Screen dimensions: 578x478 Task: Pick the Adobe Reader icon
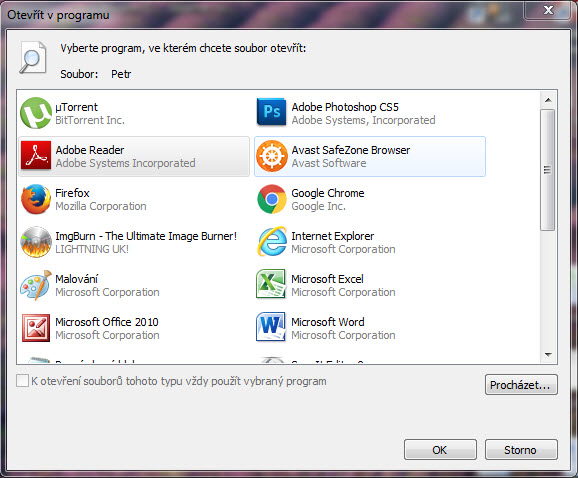[x=36, y=156]
